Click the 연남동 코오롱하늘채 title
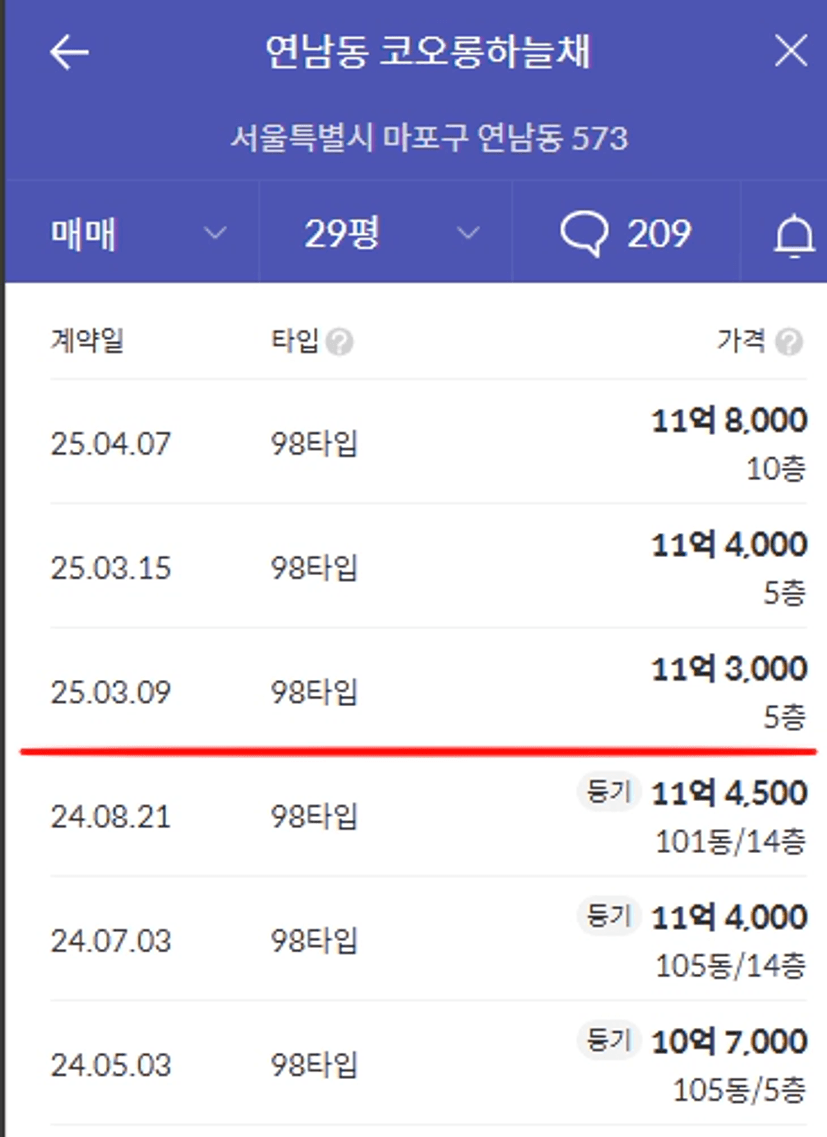Screen dimensions: 827x1137 [427, 52]
